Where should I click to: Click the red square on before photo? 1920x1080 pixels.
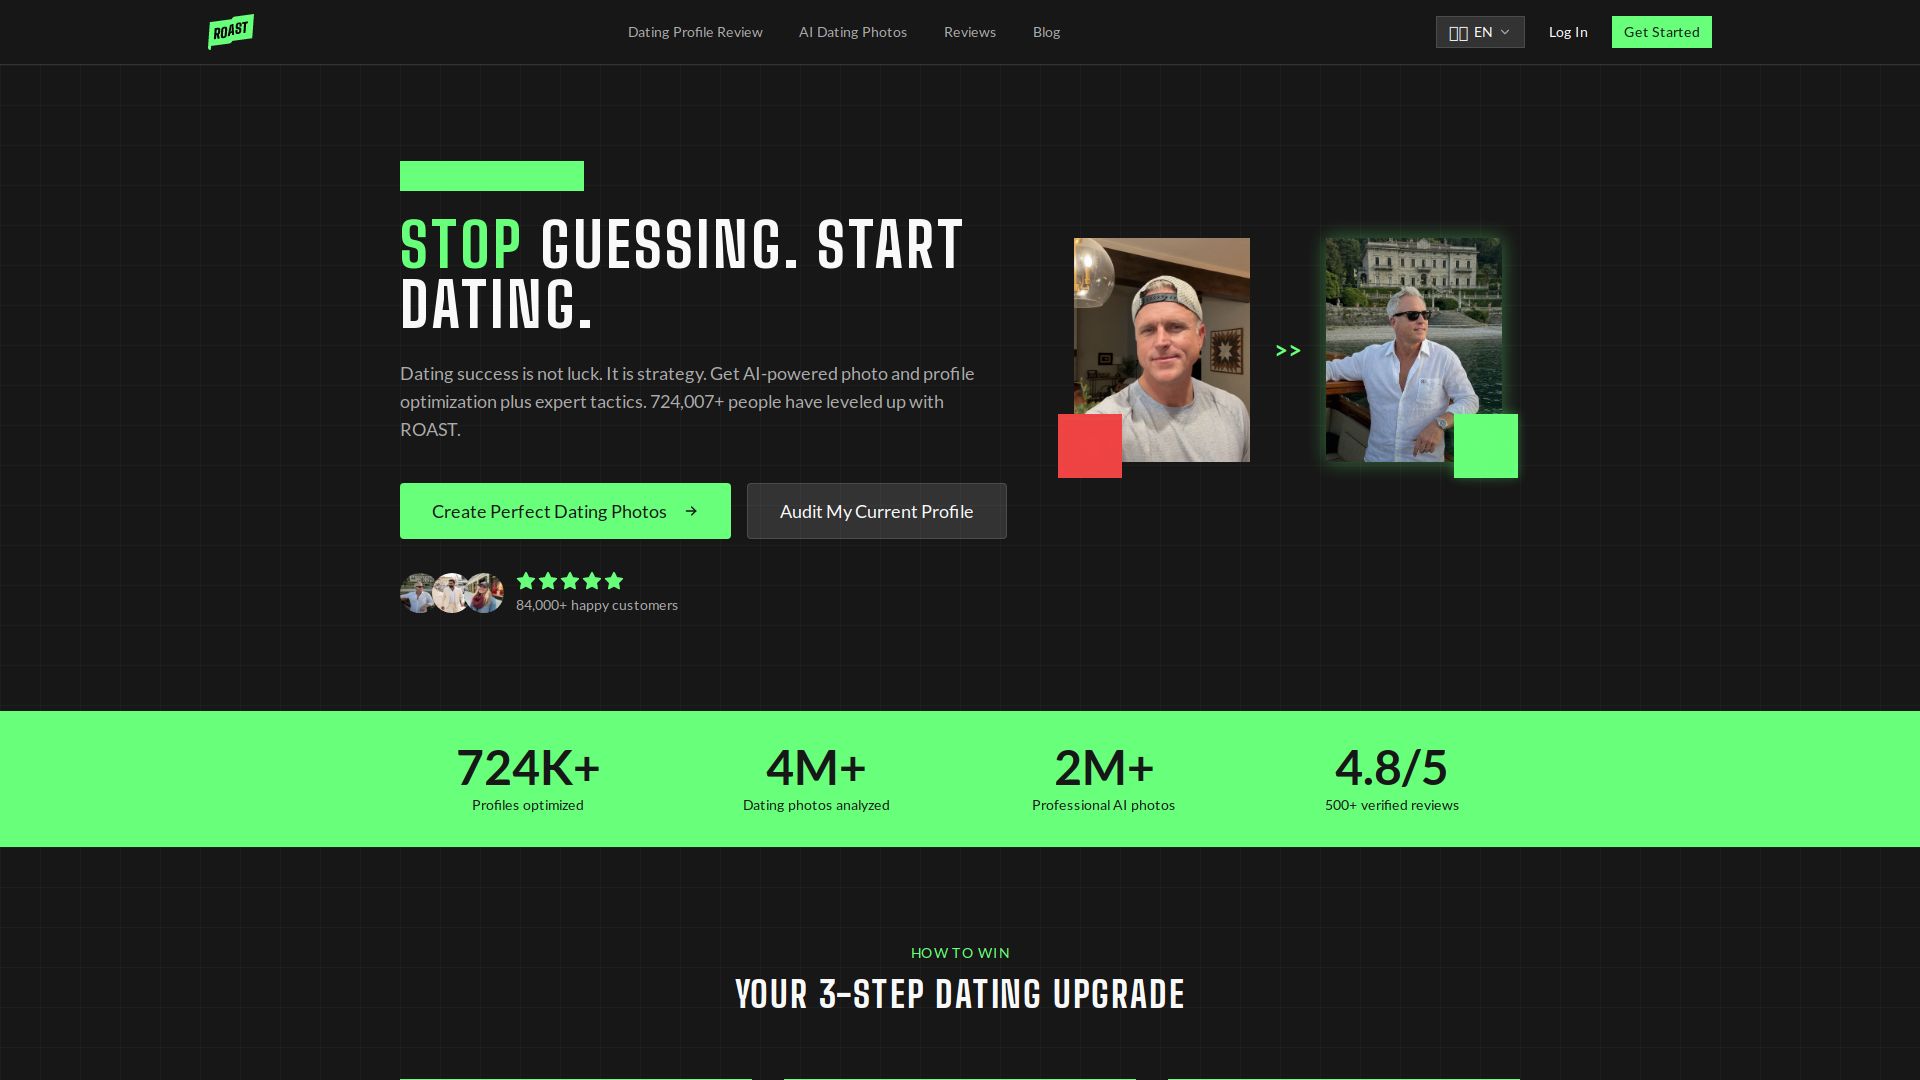[1090, 446]
